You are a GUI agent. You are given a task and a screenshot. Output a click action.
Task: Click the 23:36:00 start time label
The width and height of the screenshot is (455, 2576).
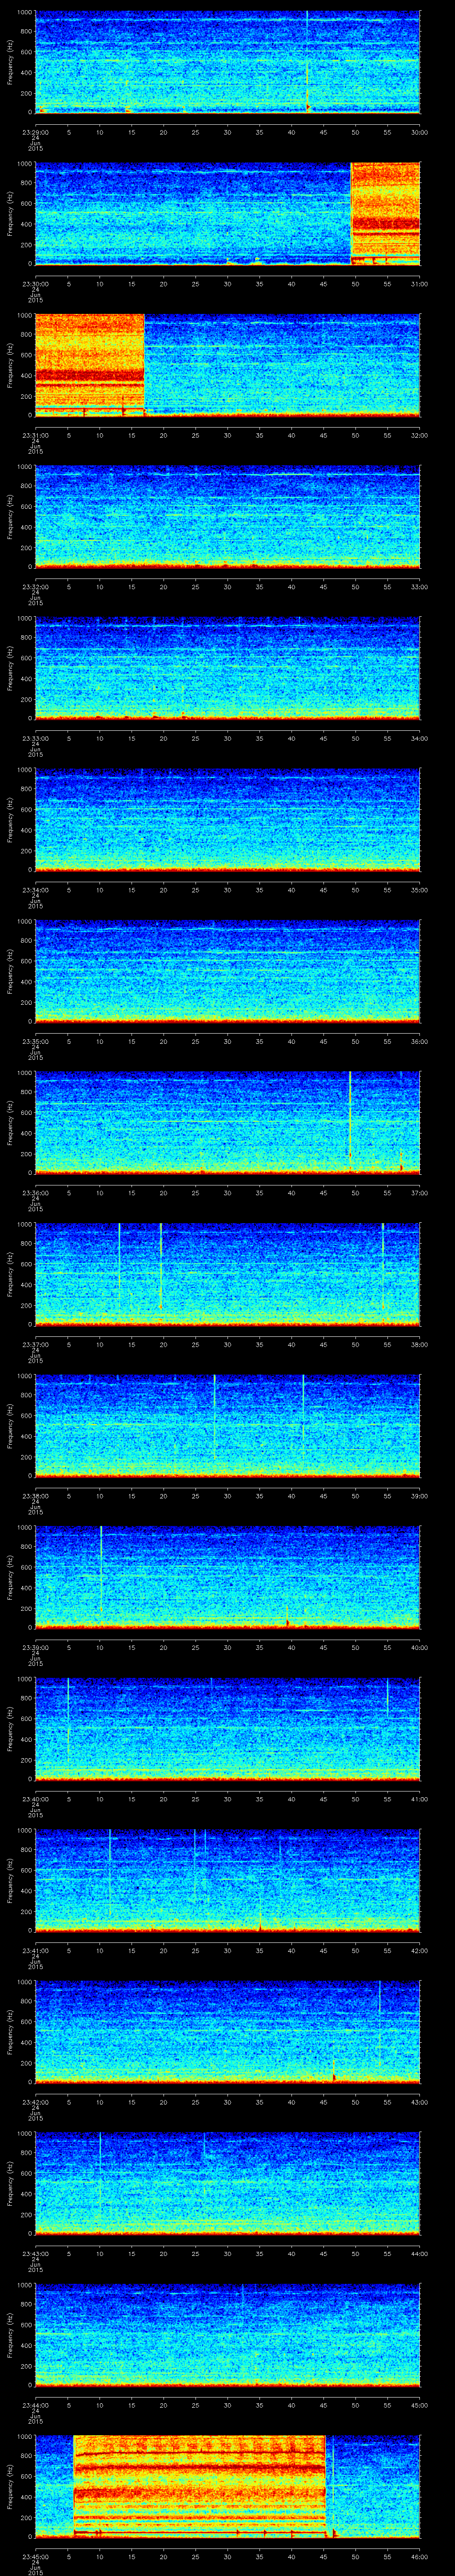35,1193
